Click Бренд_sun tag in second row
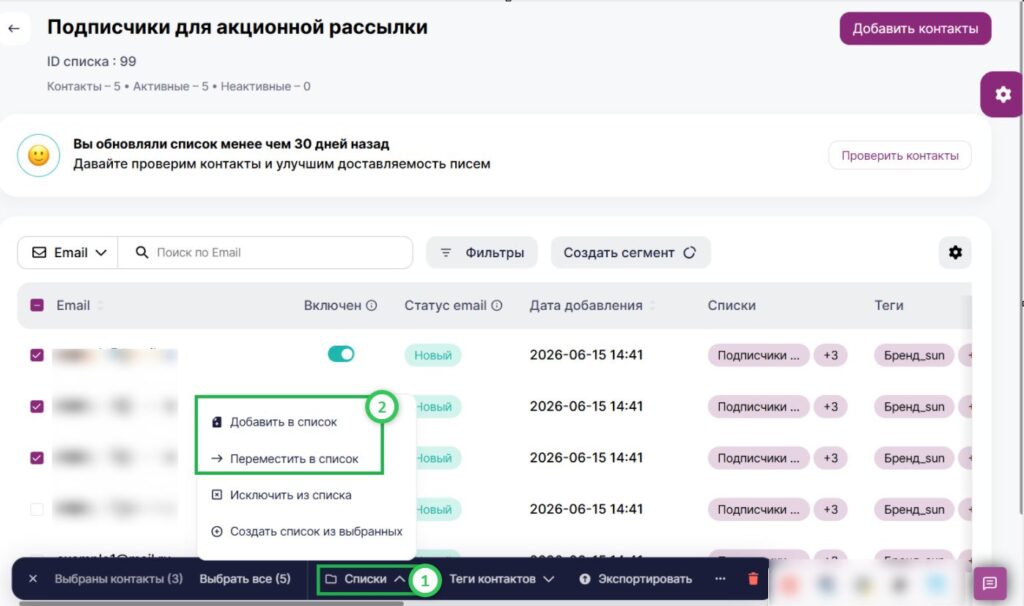 [x=914, y=406]
